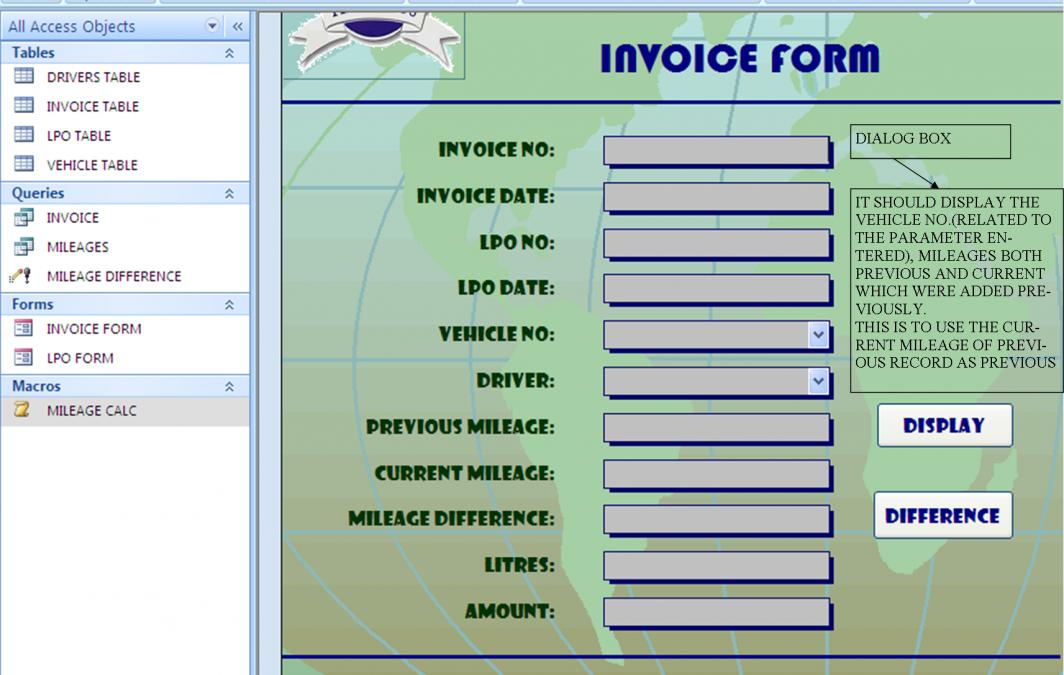The height and width of the screenshot is (675, 1064).
Task: Click the MILEAGE DIFFERENCE update query icon
Action: point(20,275)
